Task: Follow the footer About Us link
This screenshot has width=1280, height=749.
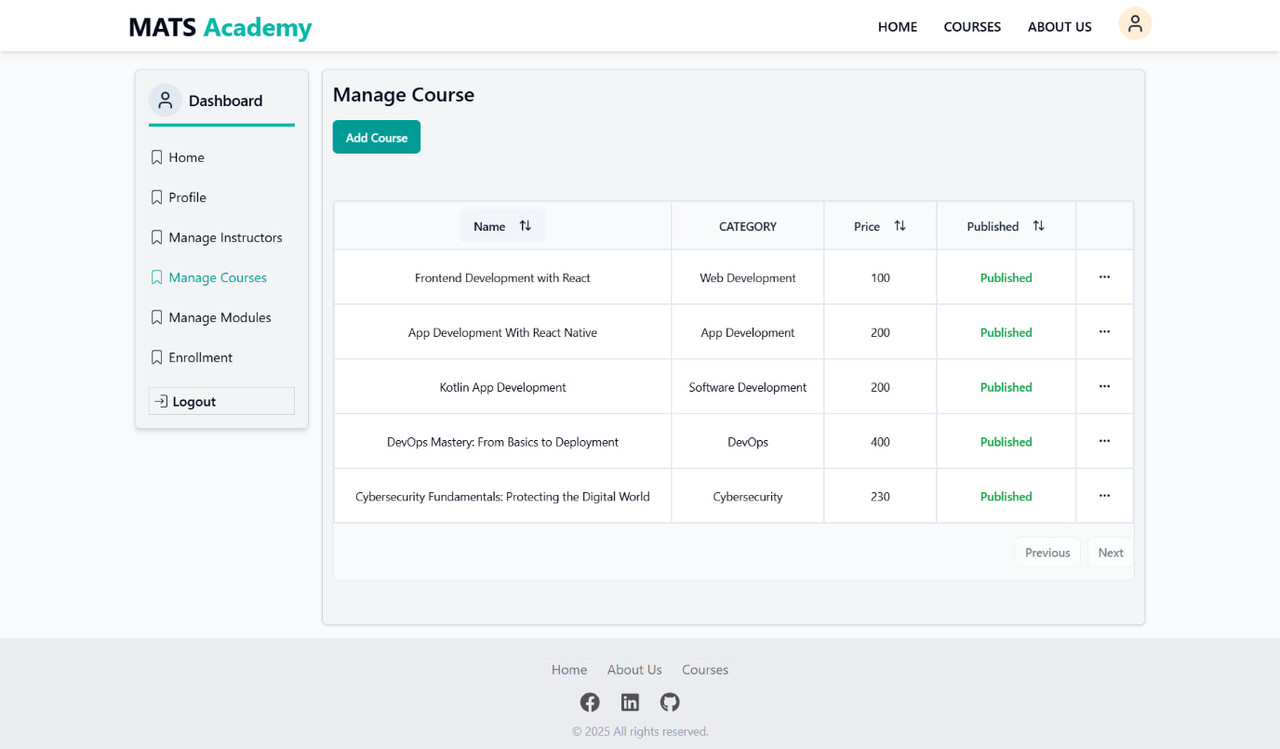Action: click(634, 670)
